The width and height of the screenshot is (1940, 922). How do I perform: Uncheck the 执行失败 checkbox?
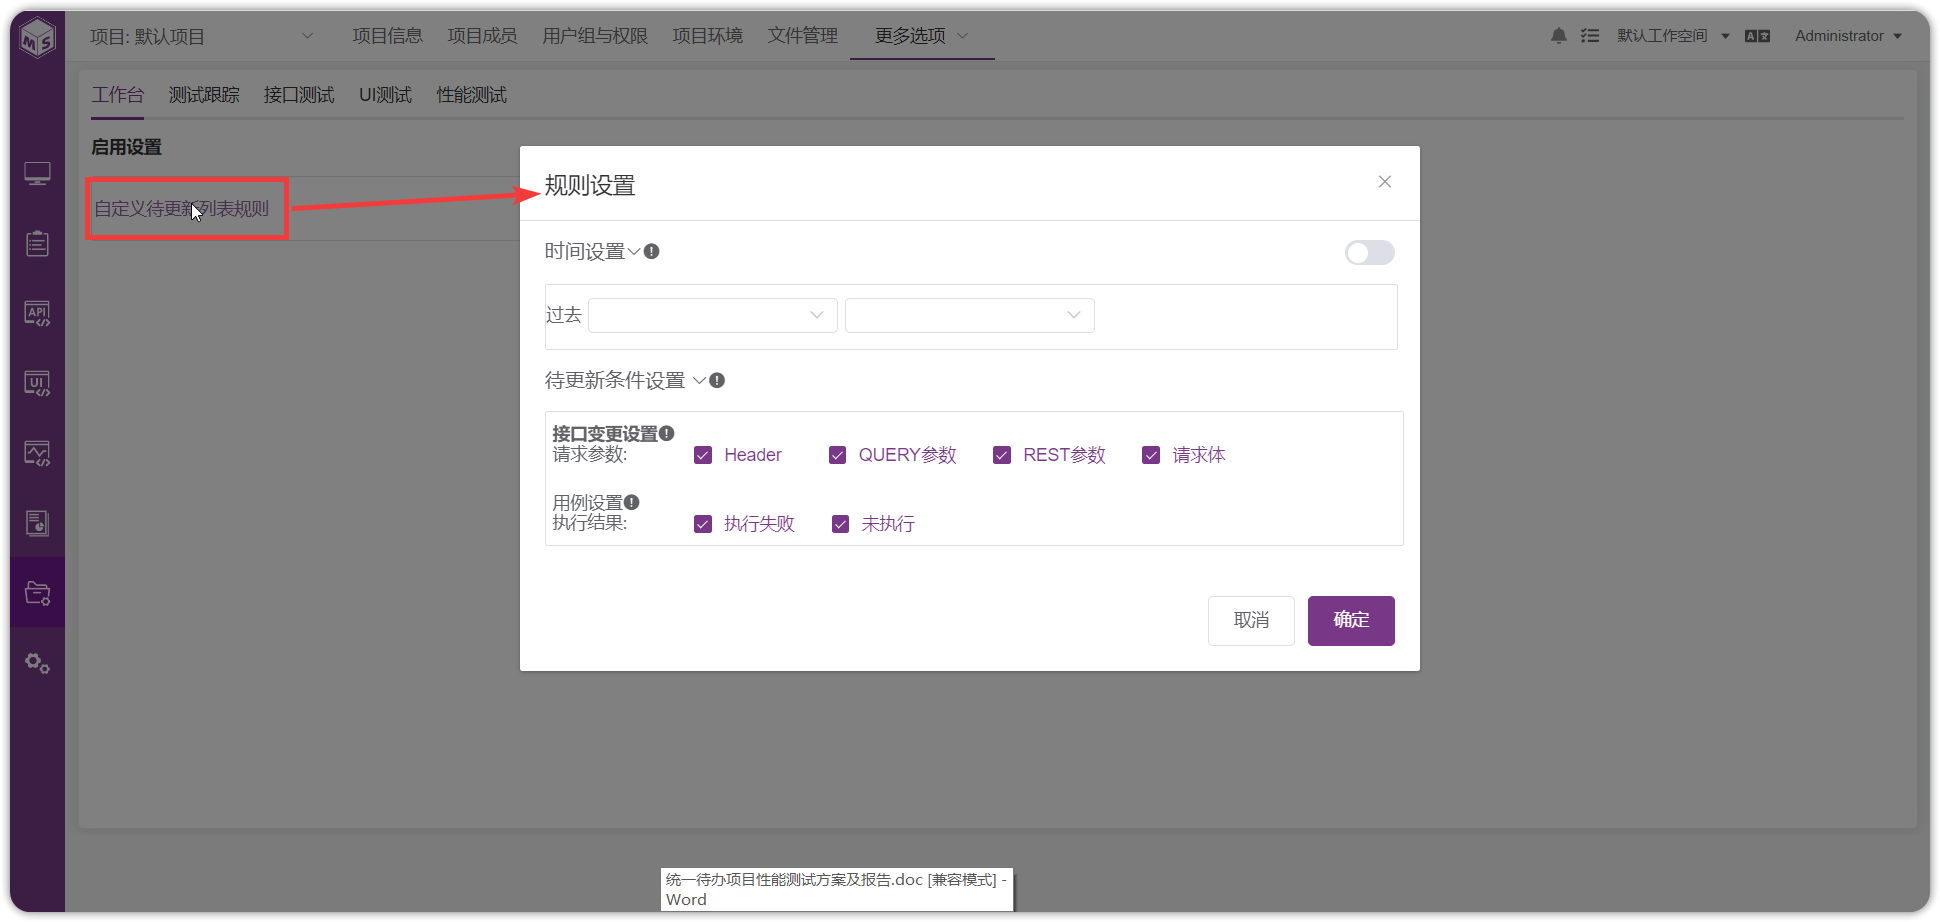[703, 524]
